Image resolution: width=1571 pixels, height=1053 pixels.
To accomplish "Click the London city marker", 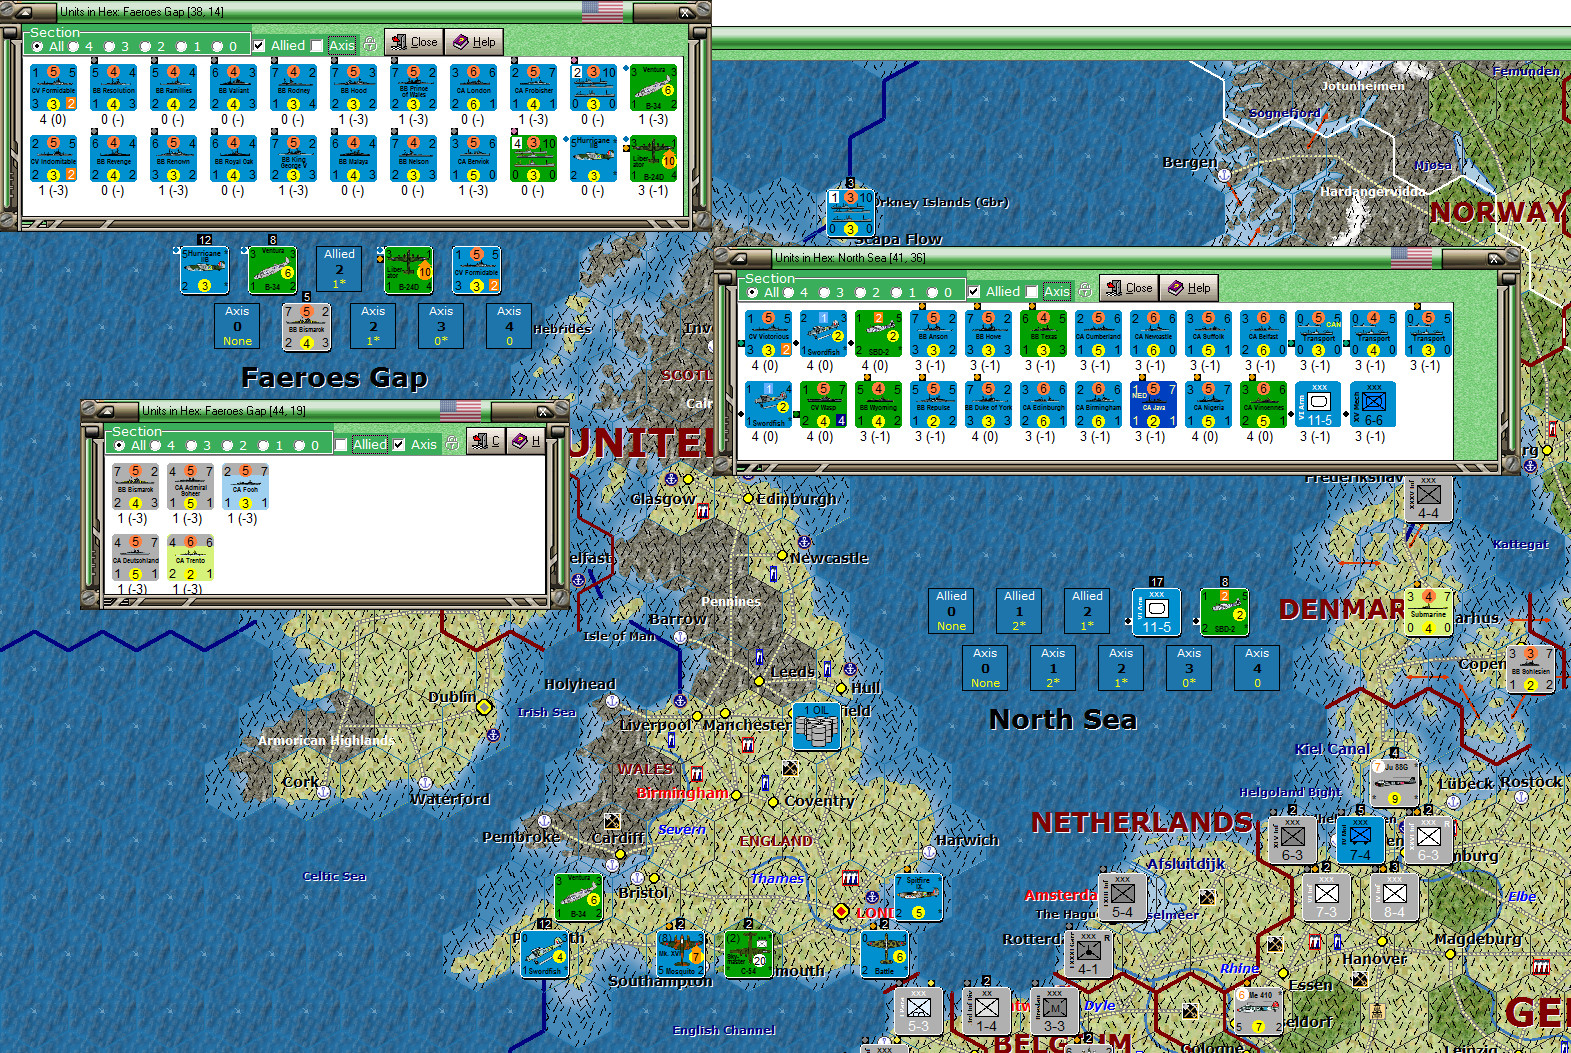I will point(841,911).
